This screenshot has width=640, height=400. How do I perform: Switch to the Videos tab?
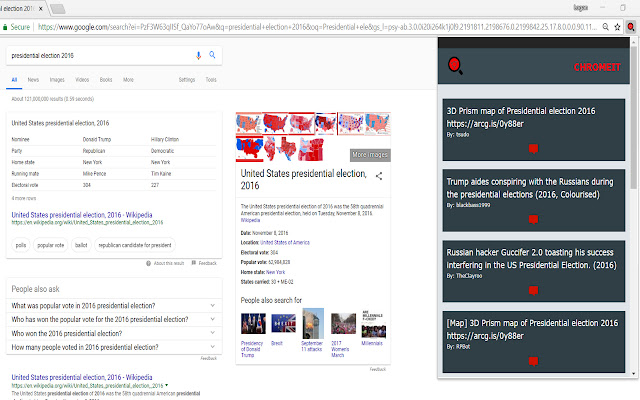[x=82, y=80]
